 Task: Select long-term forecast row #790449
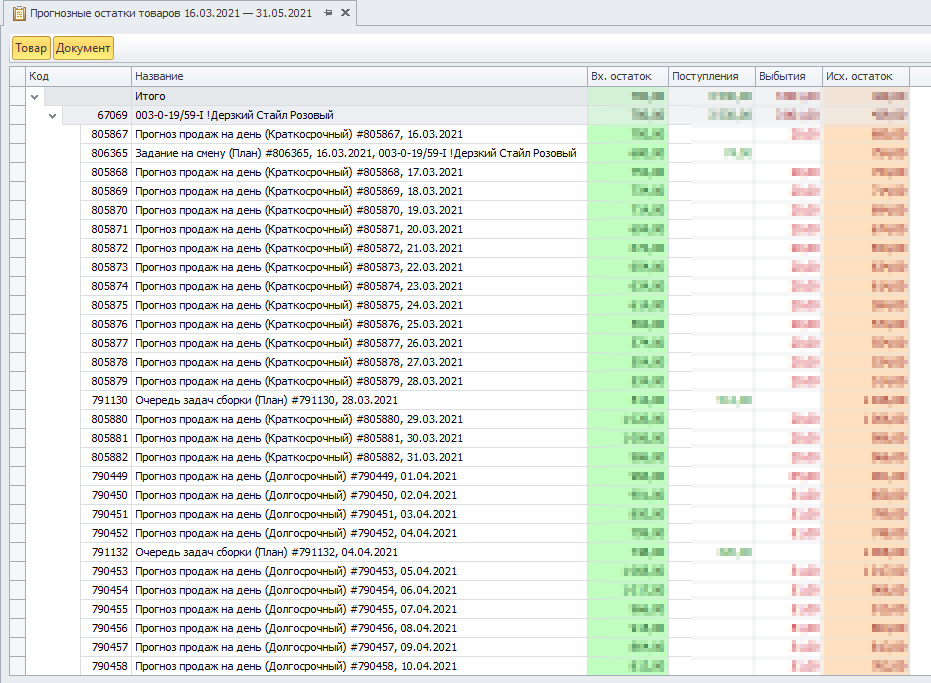pos(296,476)
